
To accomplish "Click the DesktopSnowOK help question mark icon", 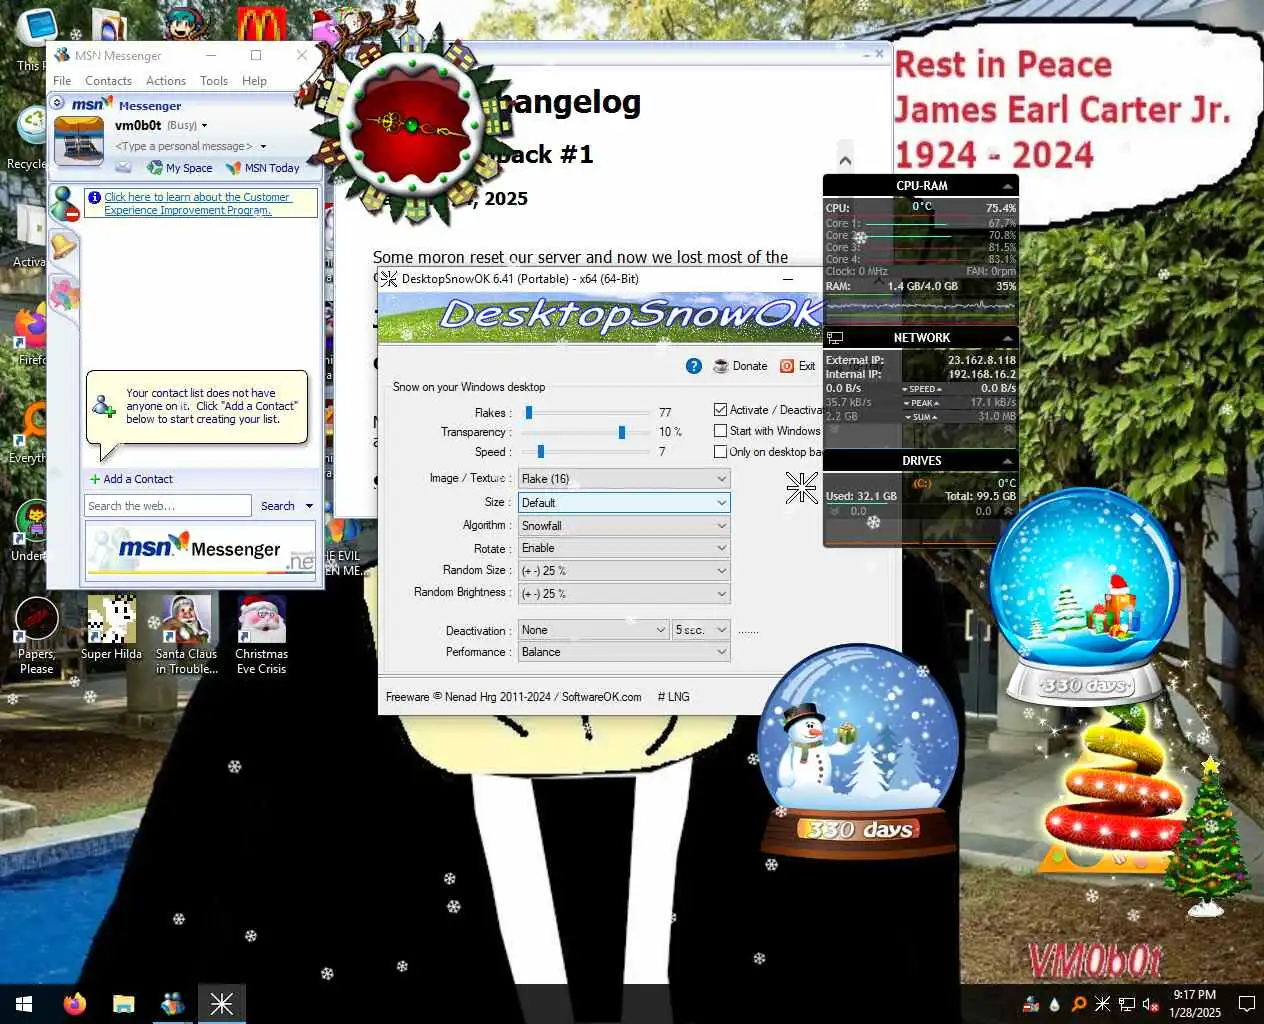I will point(694,366).
